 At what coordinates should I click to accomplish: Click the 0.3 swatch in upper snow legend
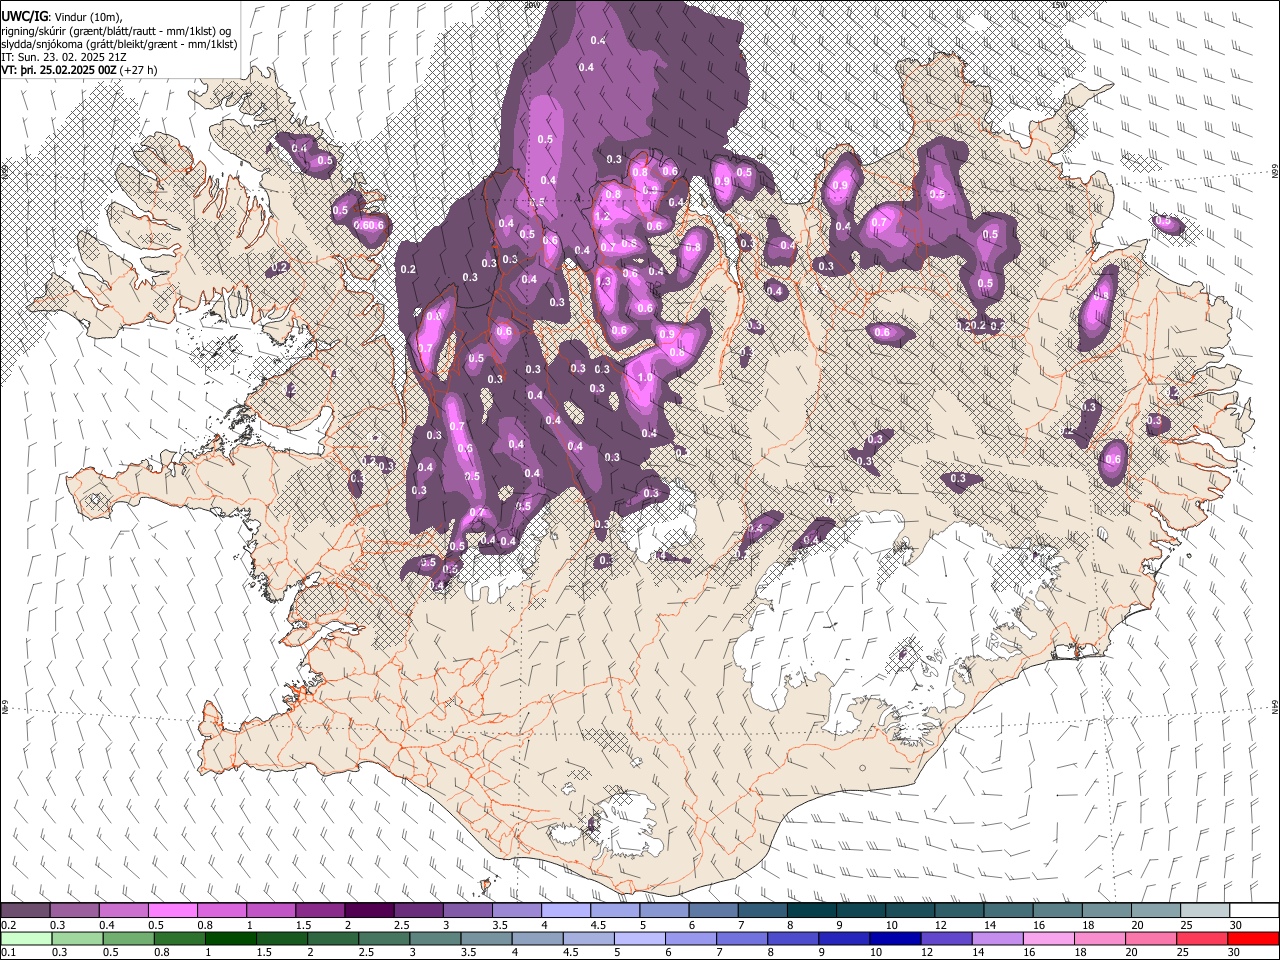click(x=75, y=910)
